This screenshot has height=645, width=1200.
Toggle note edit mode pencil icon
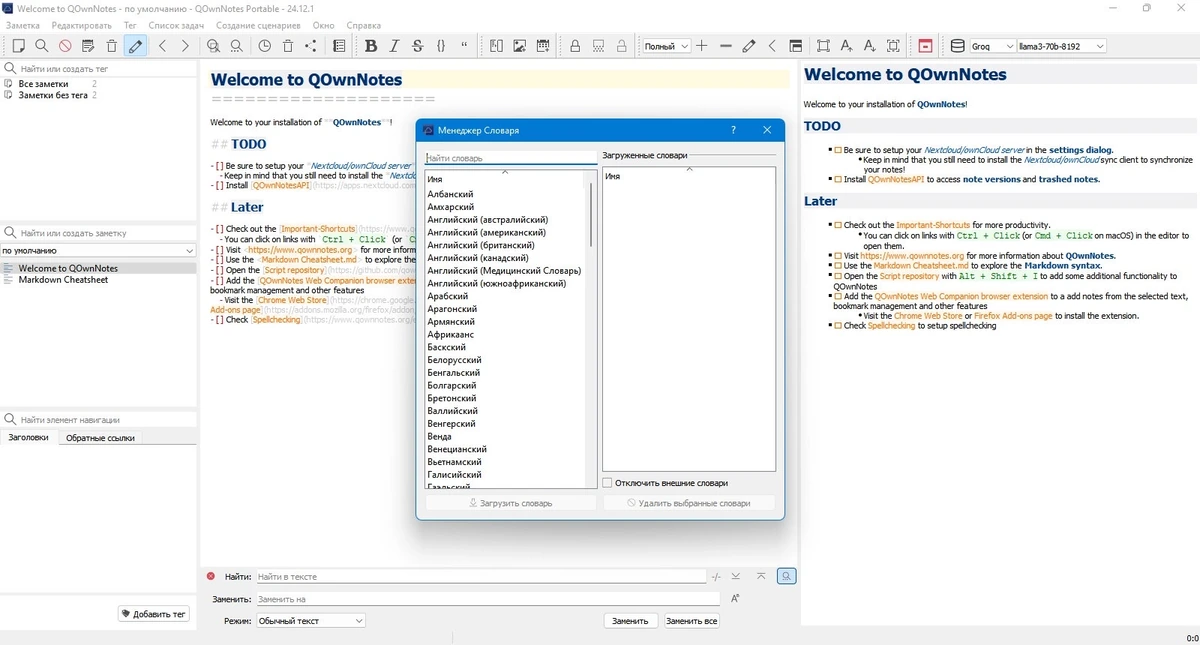click(135, 46)
